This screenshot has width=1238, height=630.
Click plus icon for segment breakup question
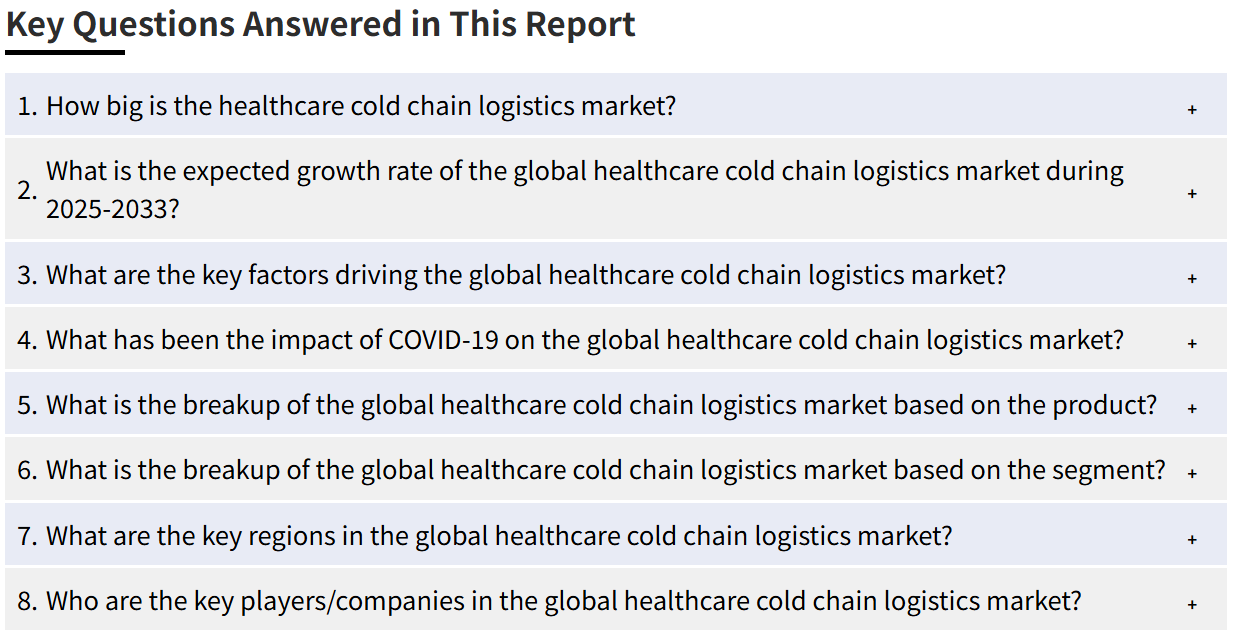click(1192, 473)
